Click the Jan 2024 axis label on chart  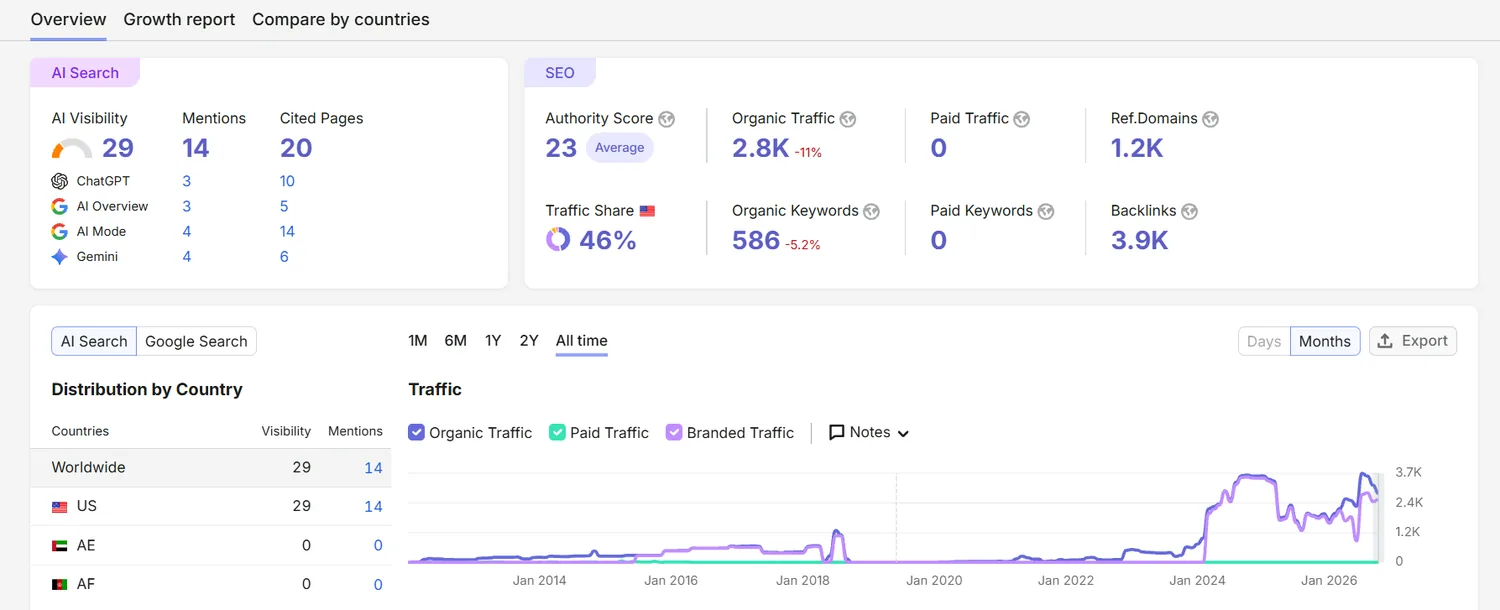pyautogui.click(x=1197, y=580)
